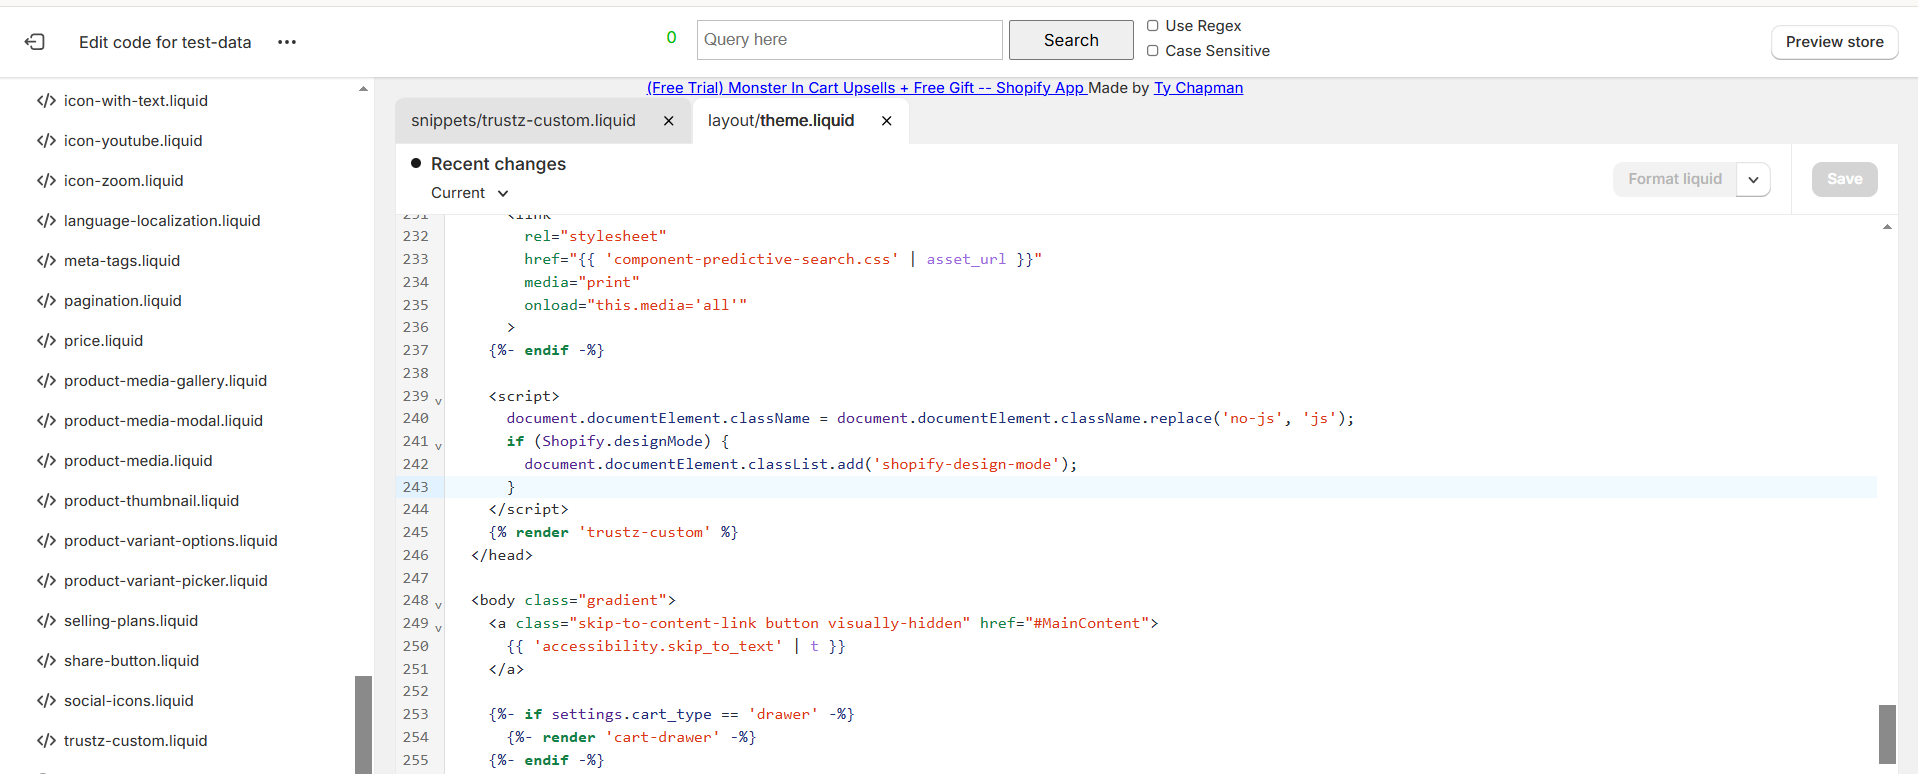Collapse code fold at line 249
The width and height of the screenshot is (1918, 774).
(x=438, y=628)
